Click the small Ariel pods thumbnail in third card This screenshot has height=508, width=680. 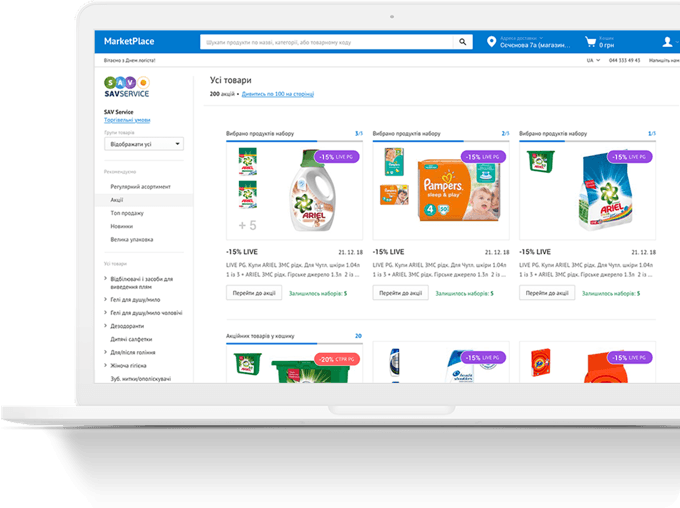pyautogui.click(x=539, y=161)
